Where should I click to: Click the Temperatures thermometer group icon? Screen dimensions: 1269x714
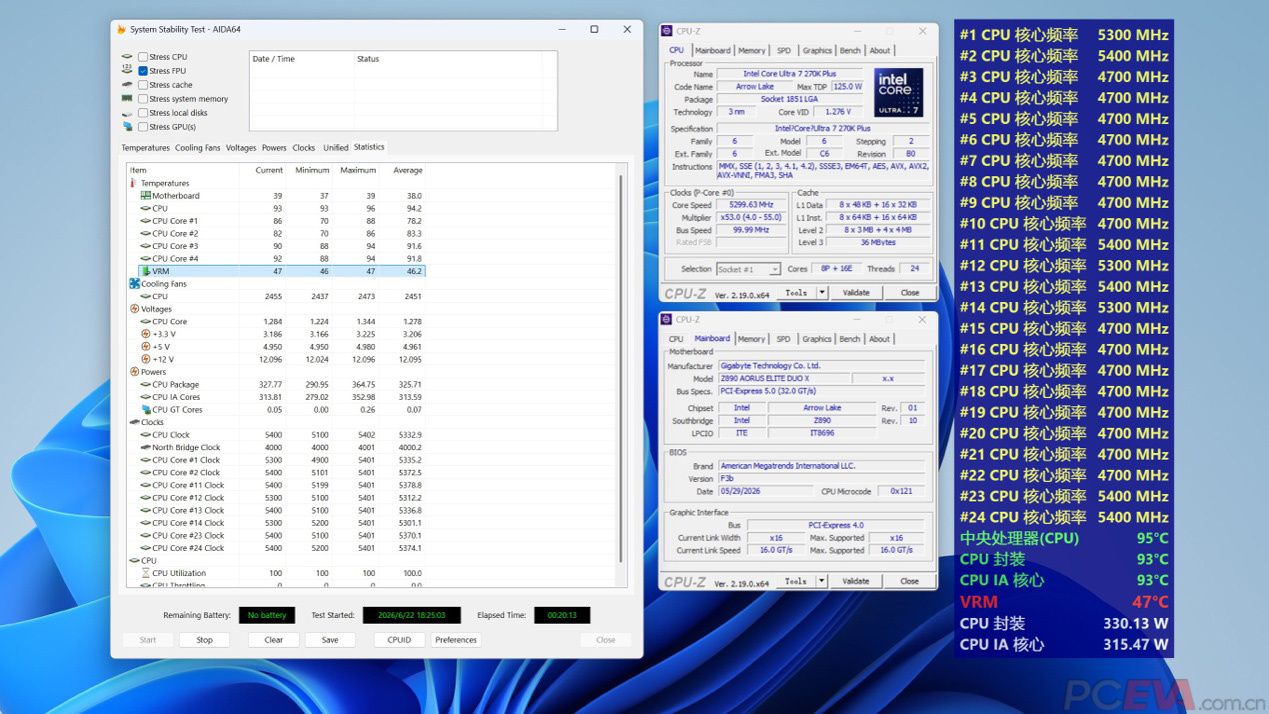(x=134, y=183)
